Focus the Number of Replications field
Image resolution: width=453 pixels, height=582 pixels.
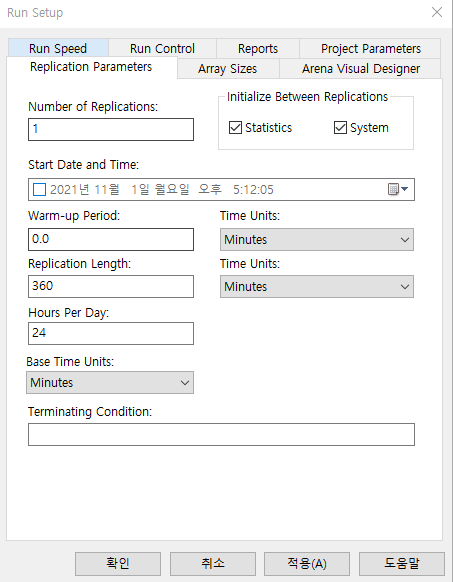pyautogui.click(x=111, y=130)
